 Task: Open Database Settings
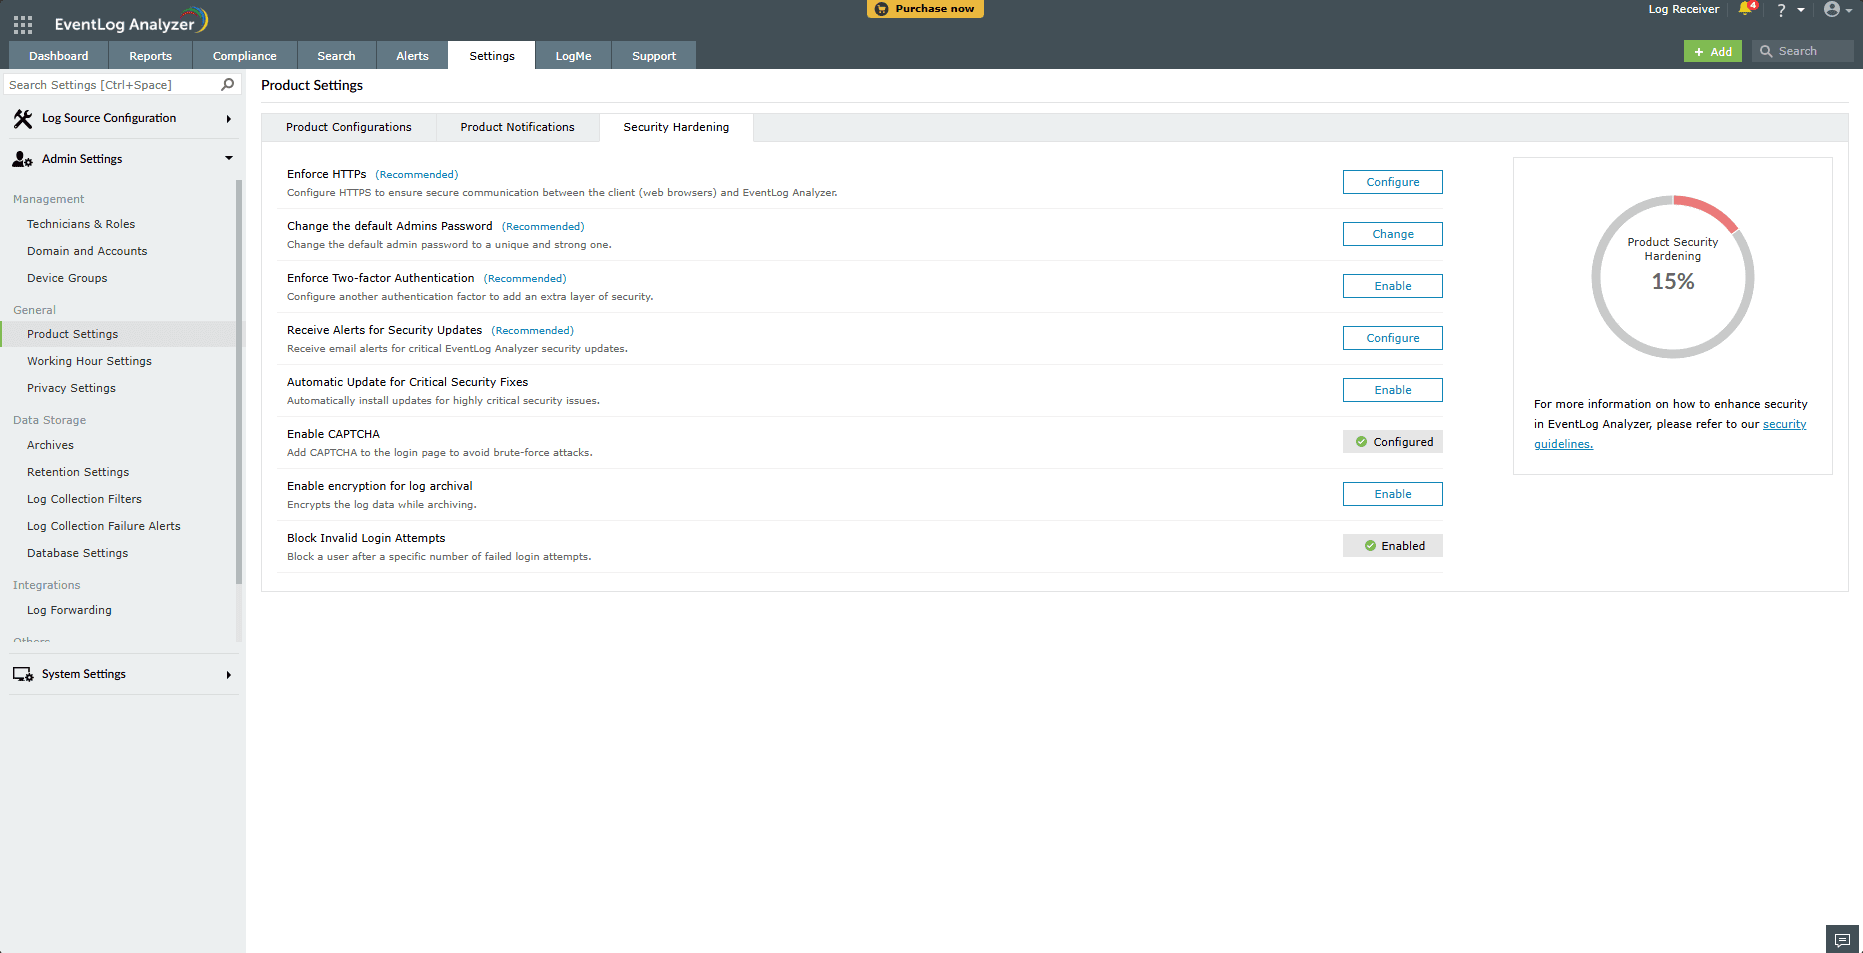tap(77, 553)
